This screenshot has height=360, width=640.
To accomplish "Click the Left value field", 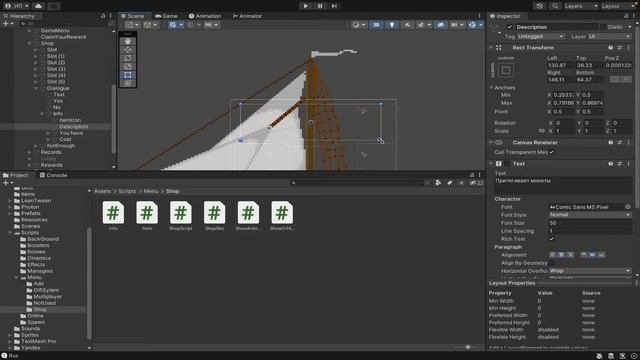I will [560, 65].
